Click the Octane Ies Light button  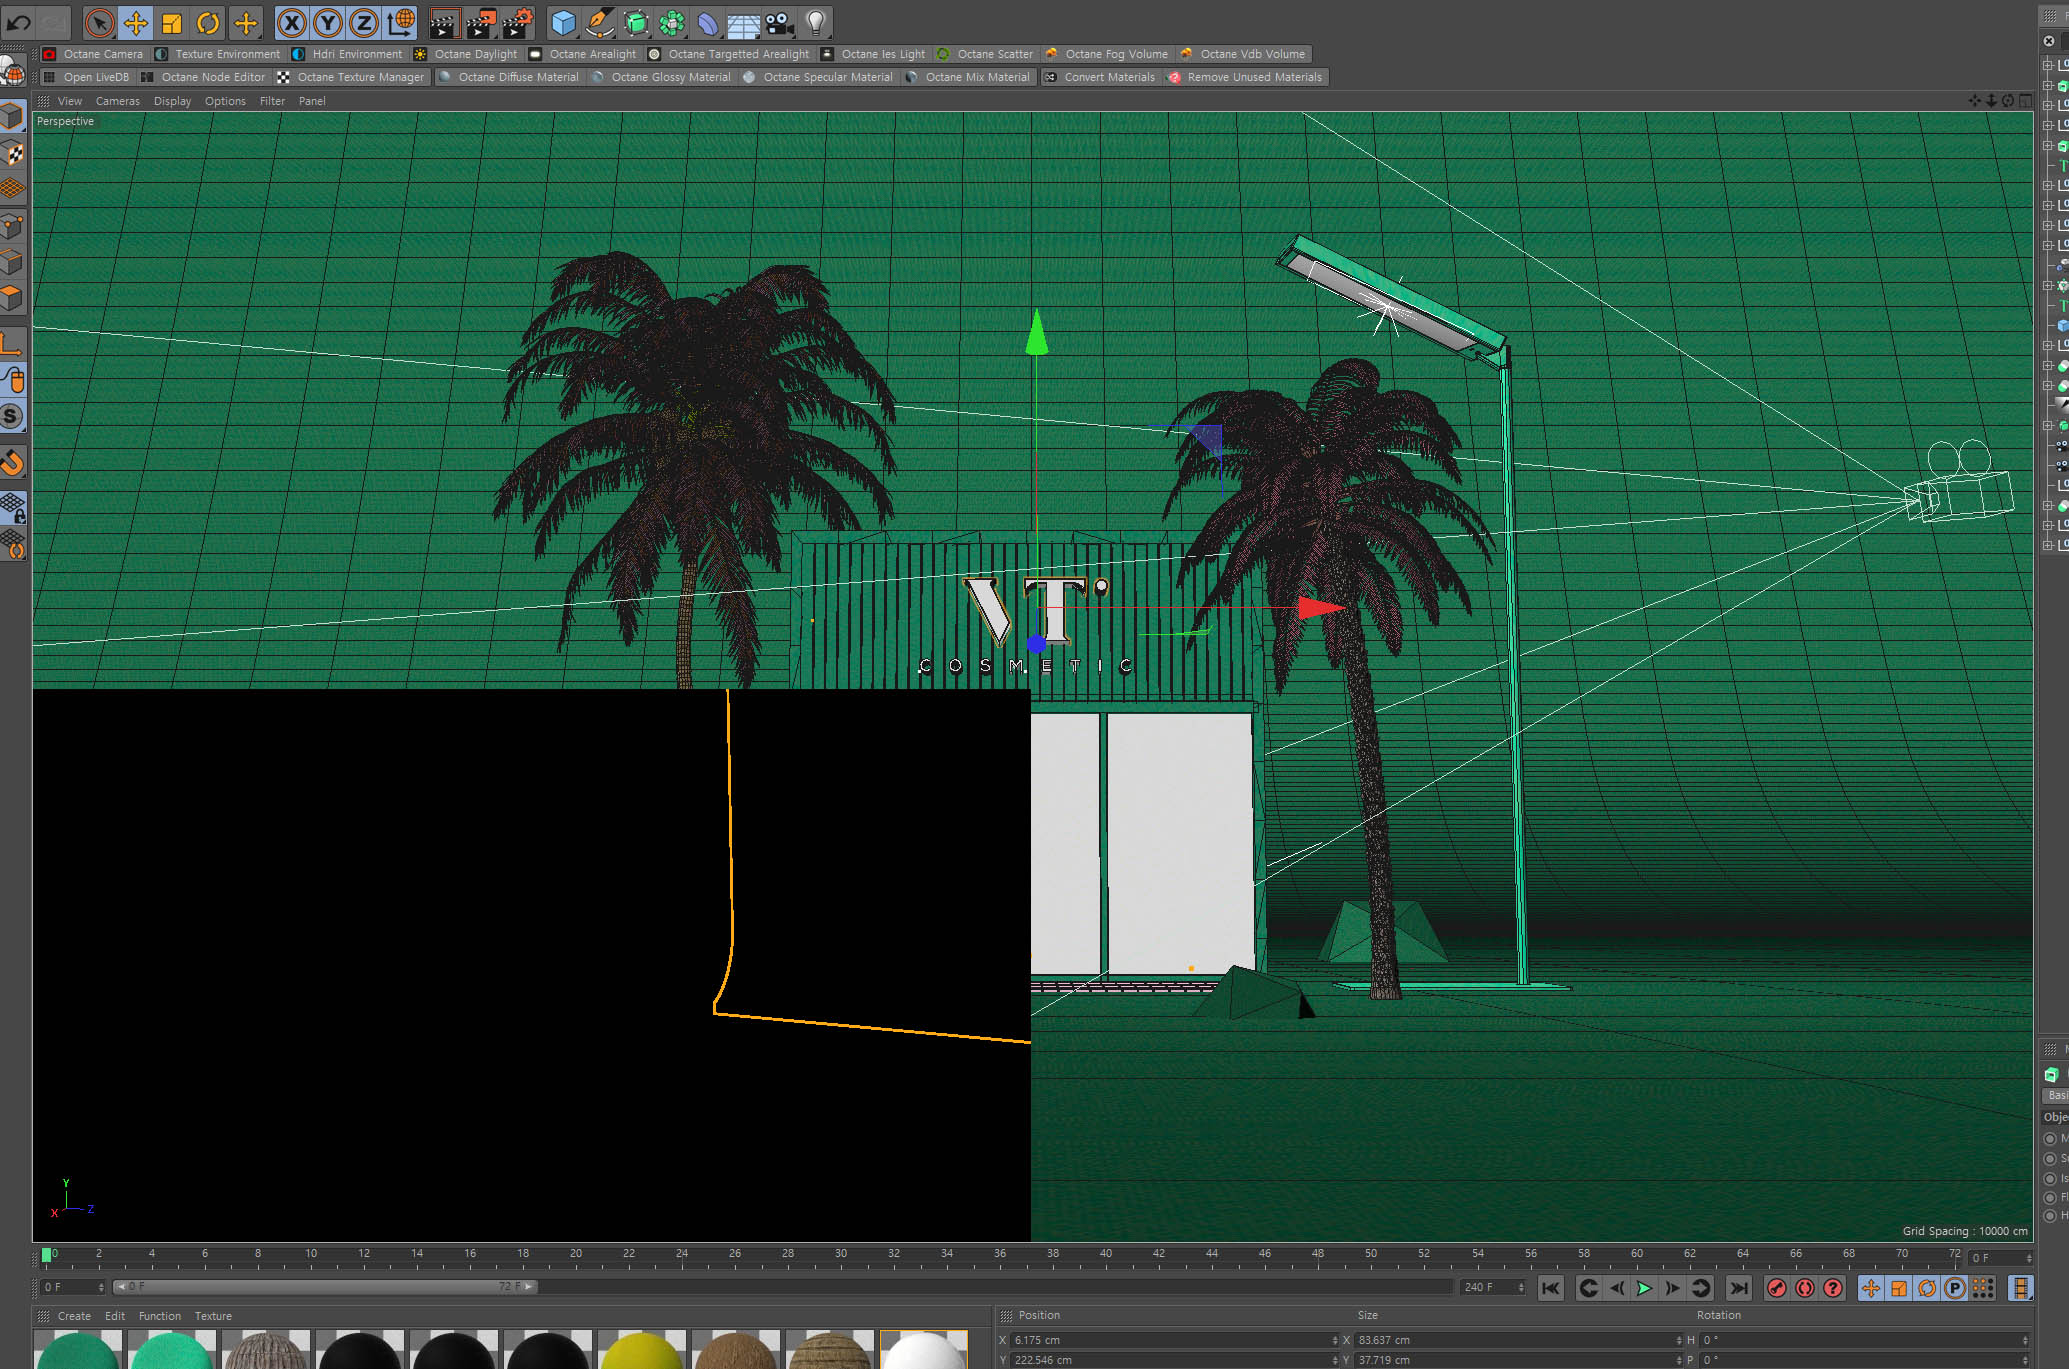click(874, 54)
